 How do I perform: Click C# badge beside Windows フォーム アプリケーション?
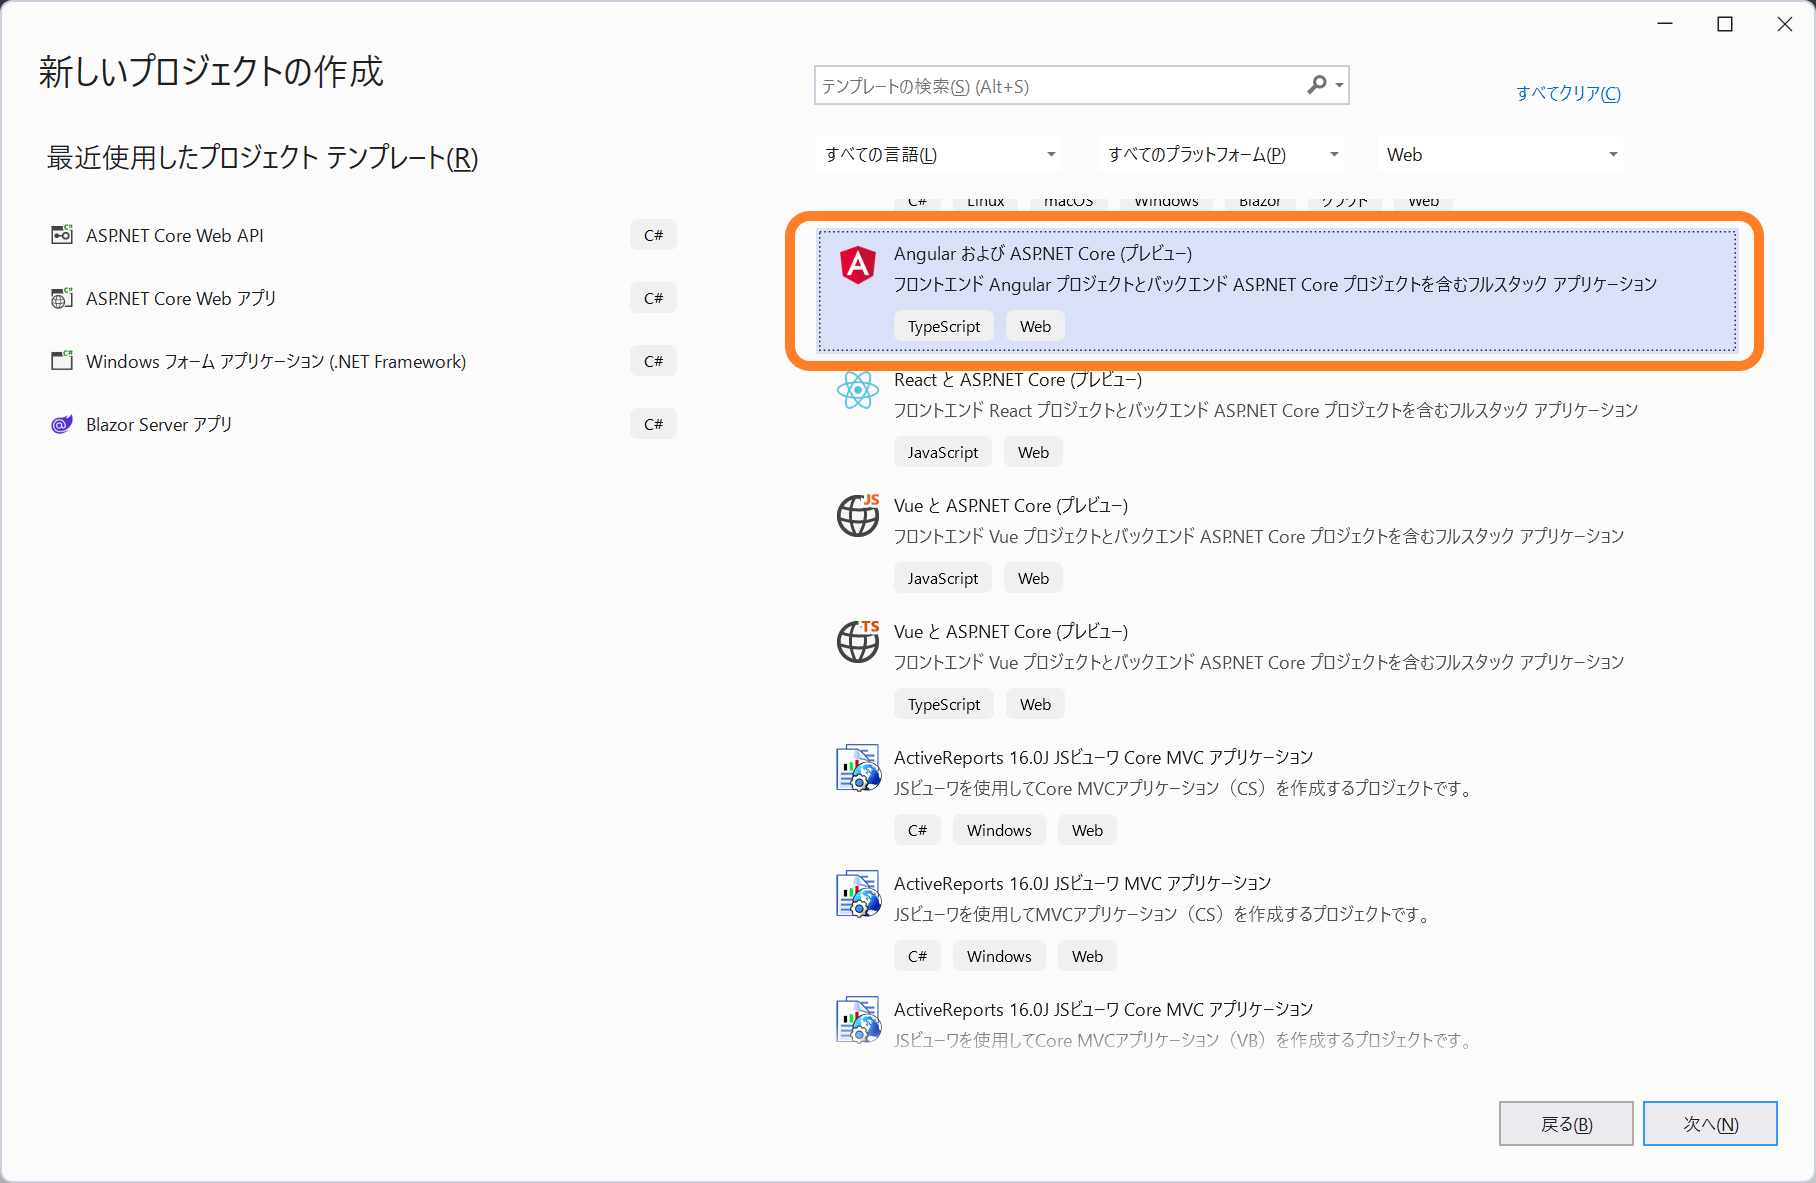point(653,361)
